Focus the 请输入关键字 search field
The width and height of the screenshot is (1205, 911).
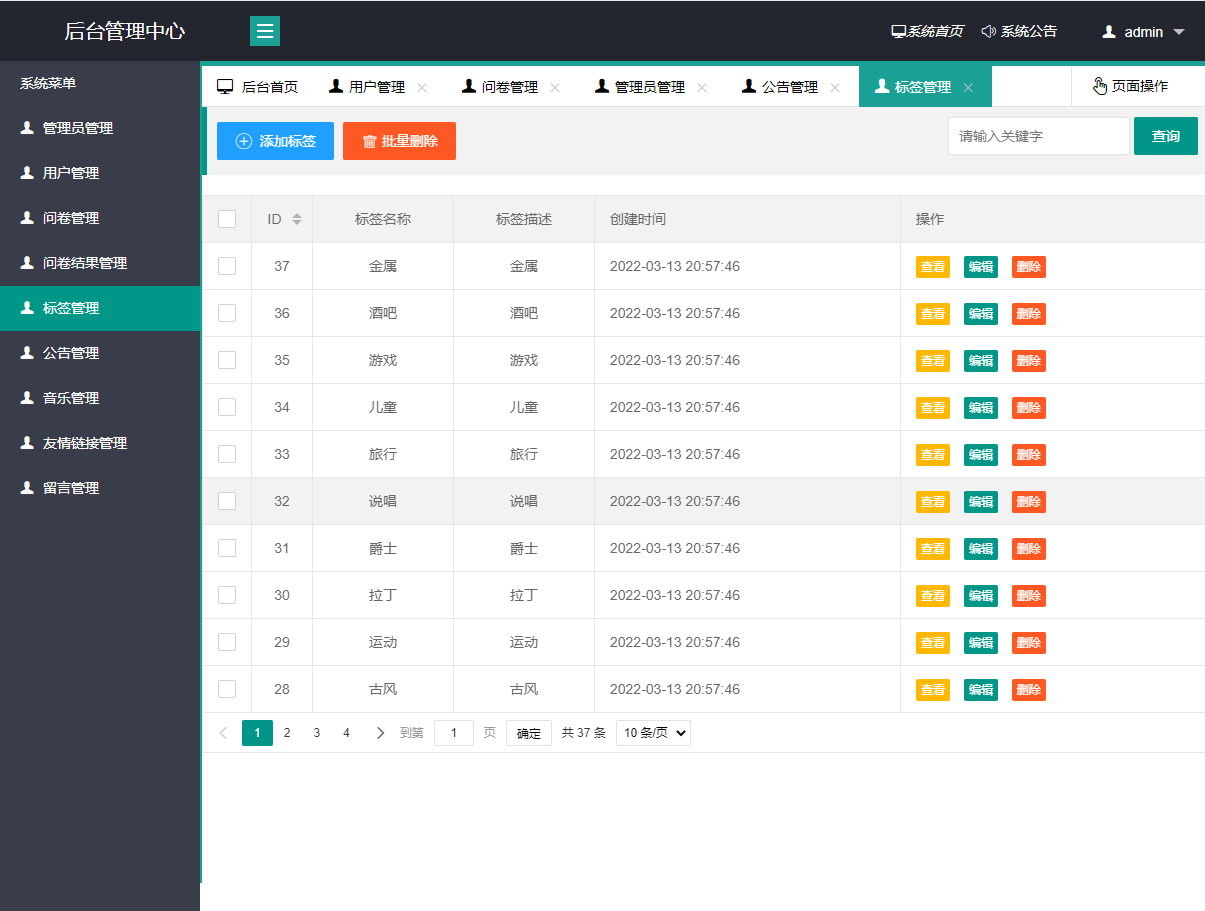(x=1039, y=136)
